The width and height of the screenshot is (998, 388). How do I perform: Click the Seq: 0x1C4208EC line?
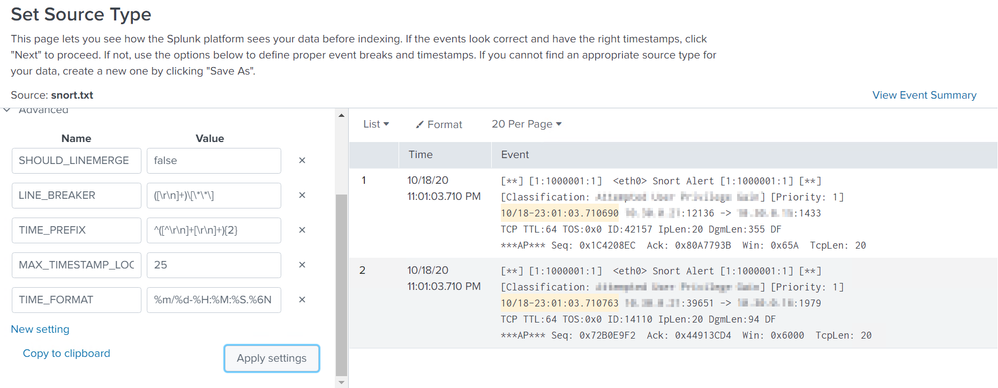click(684, 246)
